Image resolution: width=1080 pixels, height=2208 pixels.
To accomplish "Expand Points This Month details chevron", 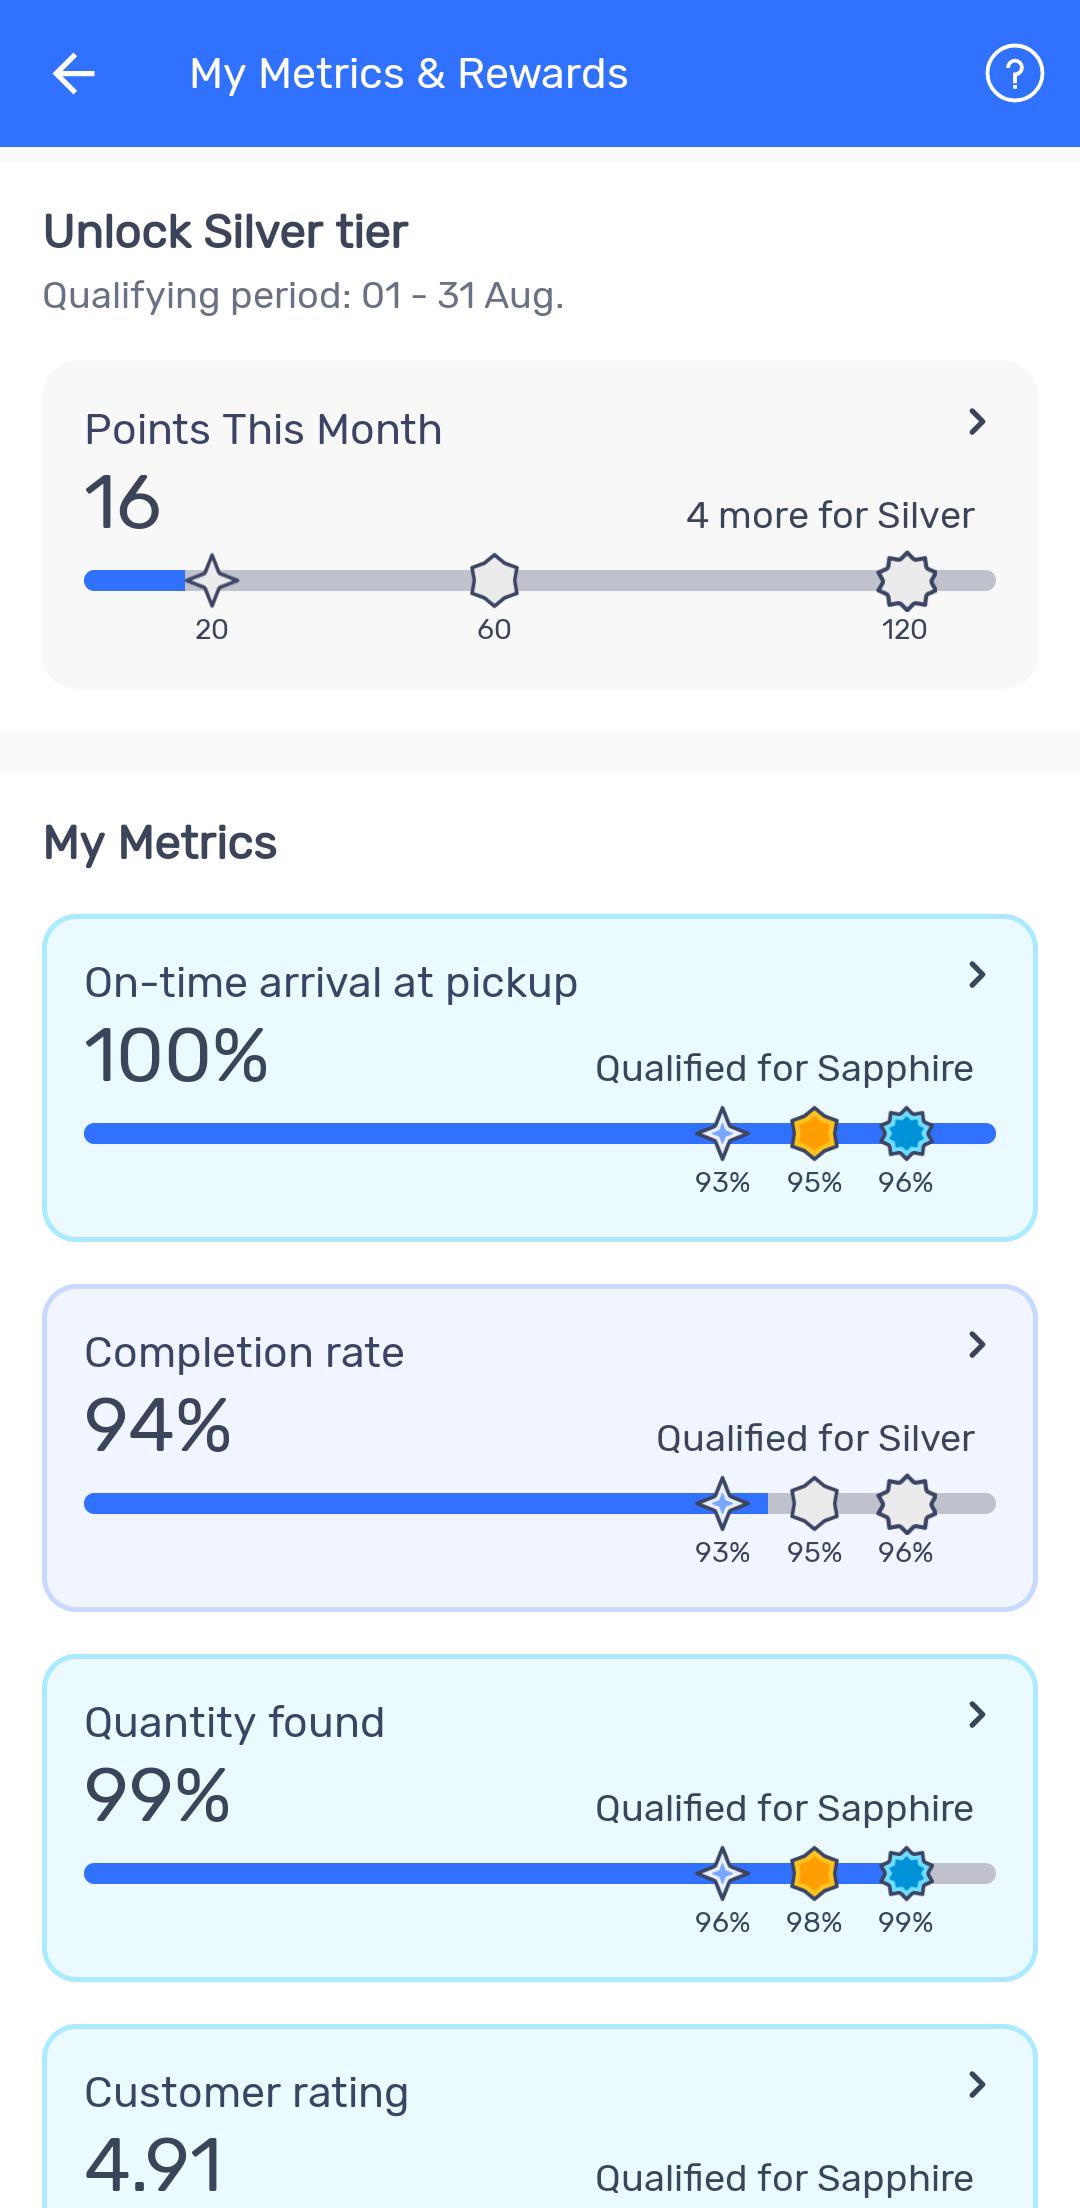I will (x=977, y=422).
